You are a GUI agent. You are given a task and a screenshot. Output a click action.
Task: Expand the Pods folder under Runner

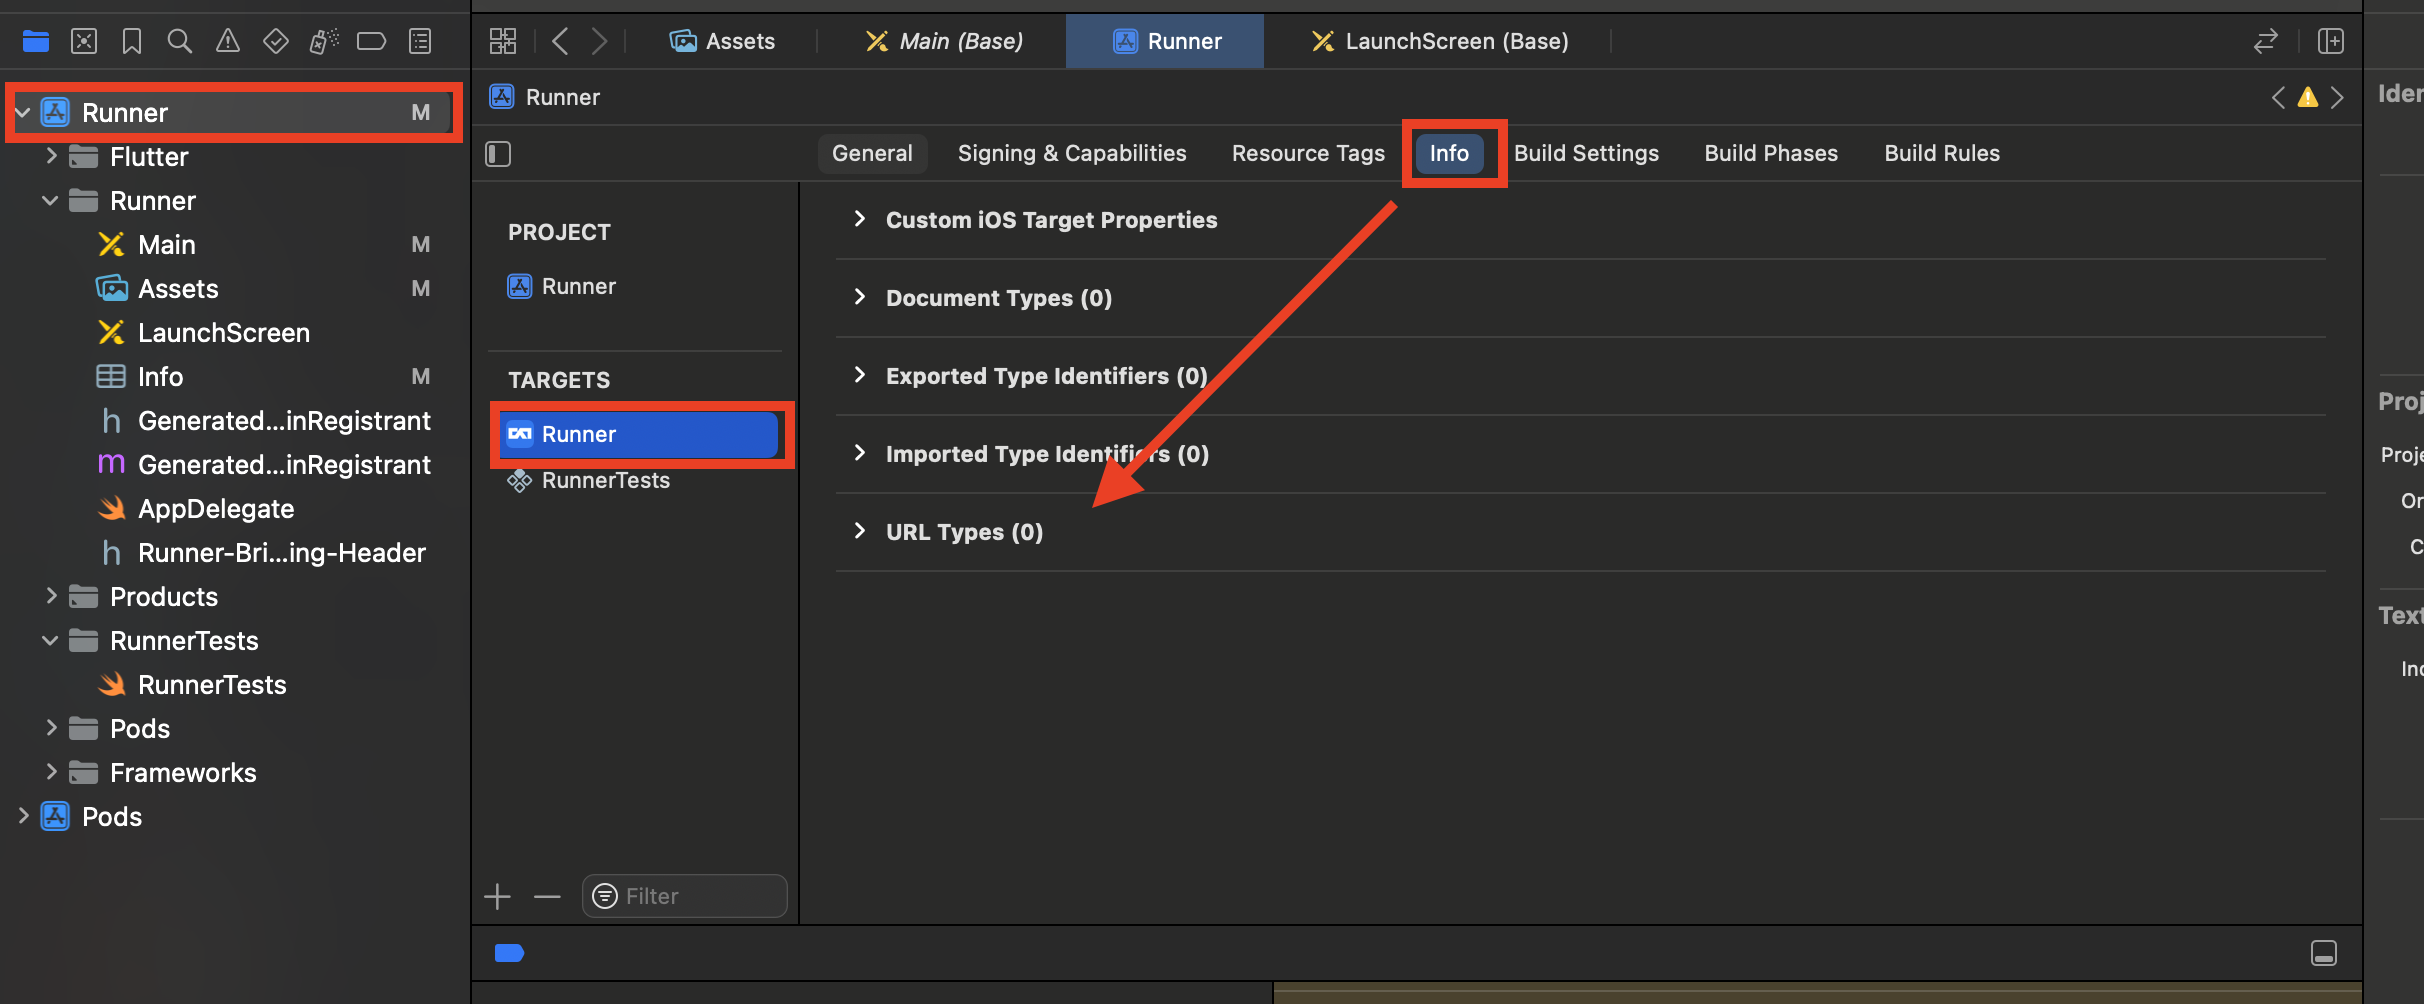click(51, 728)
